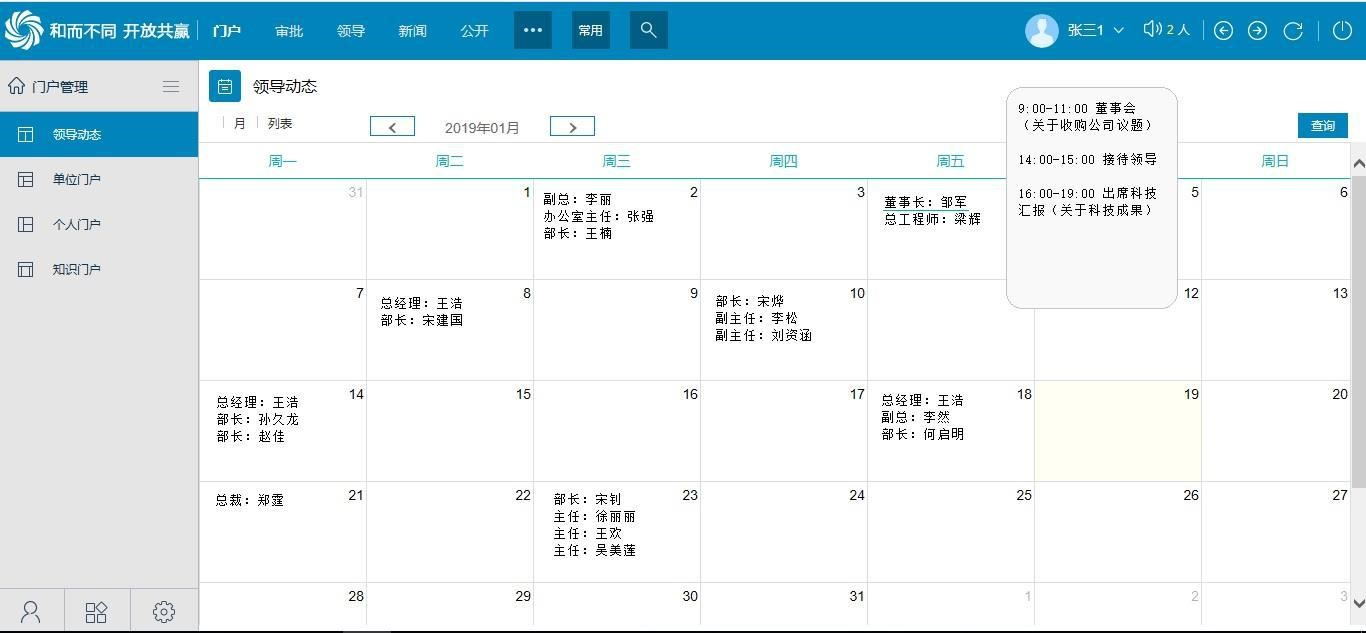Click the 查询 button
1366x633 pixels.
pos(1322,125)
